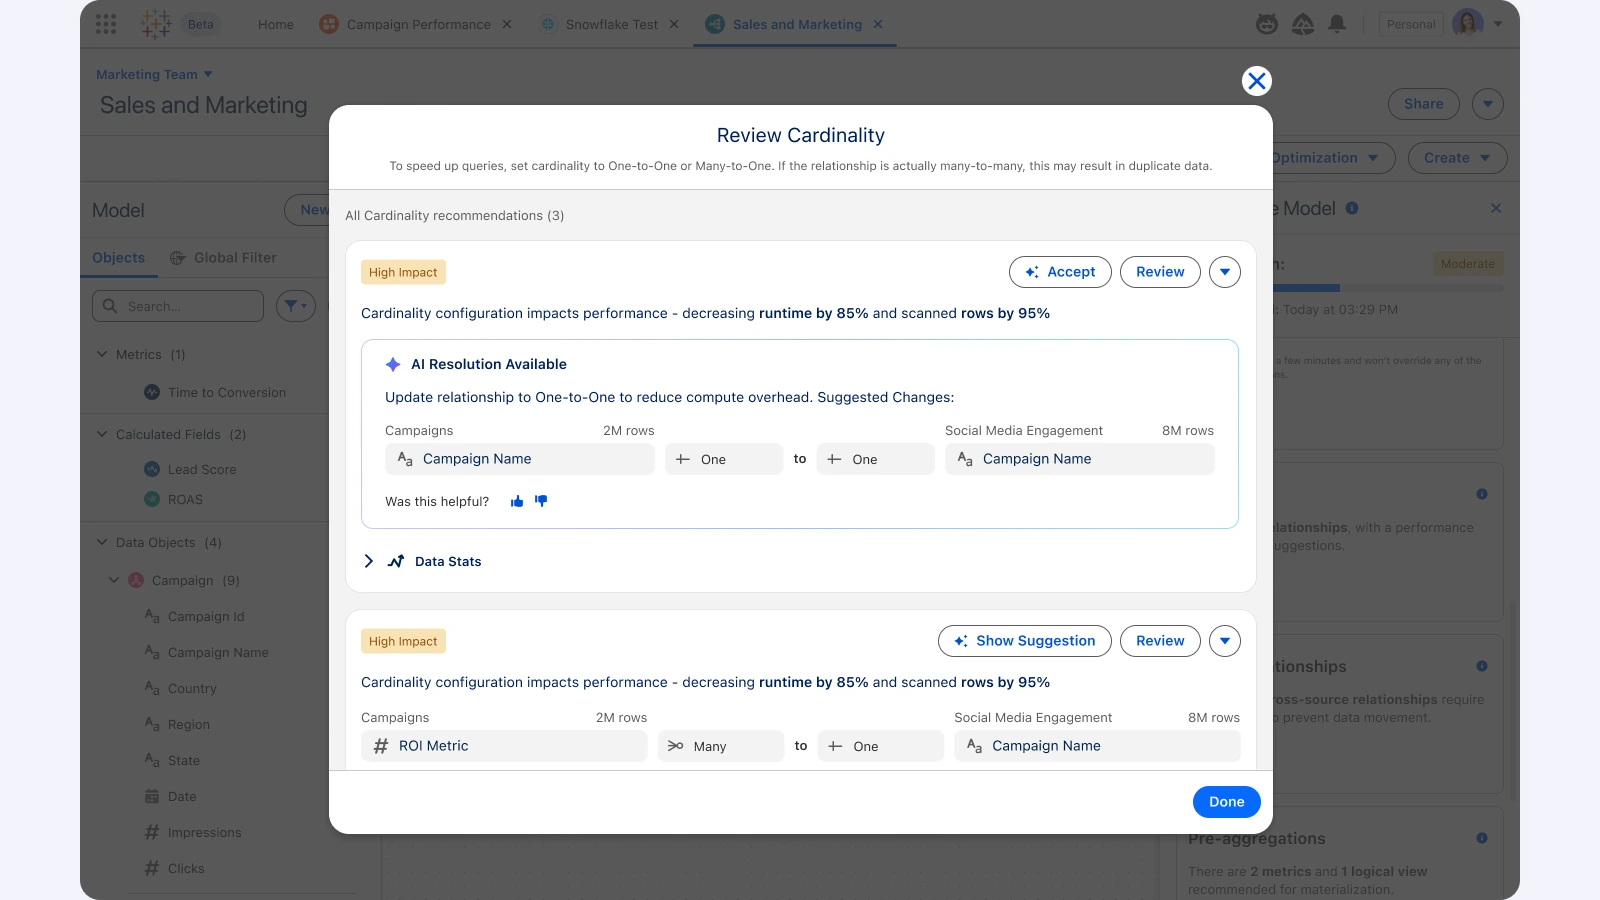Select the Region field in the tree
The image size is (1600, 900).
189,724
